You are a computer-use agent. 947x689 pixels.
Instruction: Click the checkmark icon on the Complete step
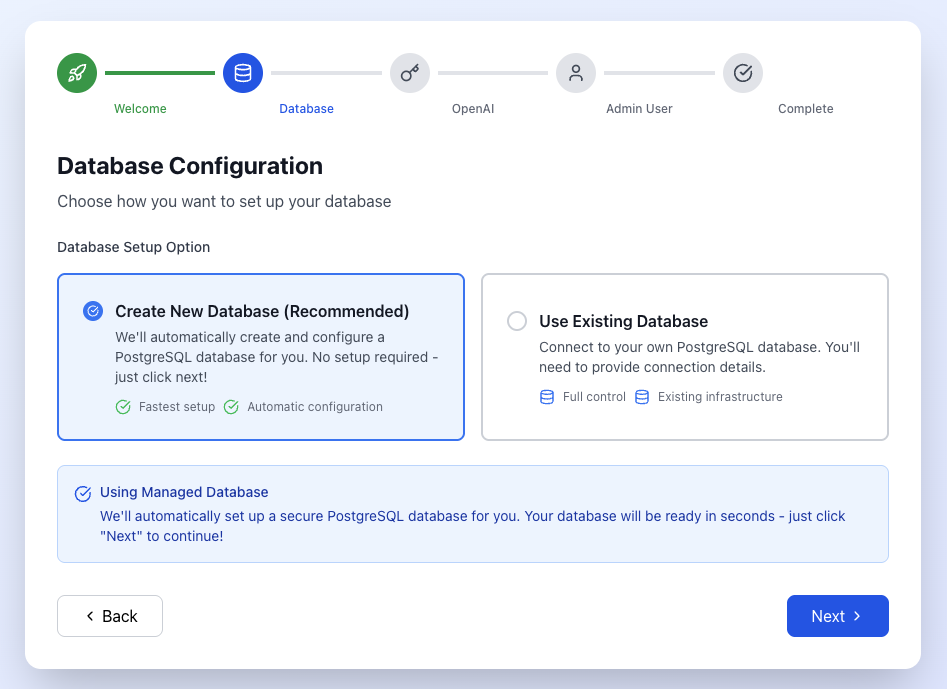[742, 72]
